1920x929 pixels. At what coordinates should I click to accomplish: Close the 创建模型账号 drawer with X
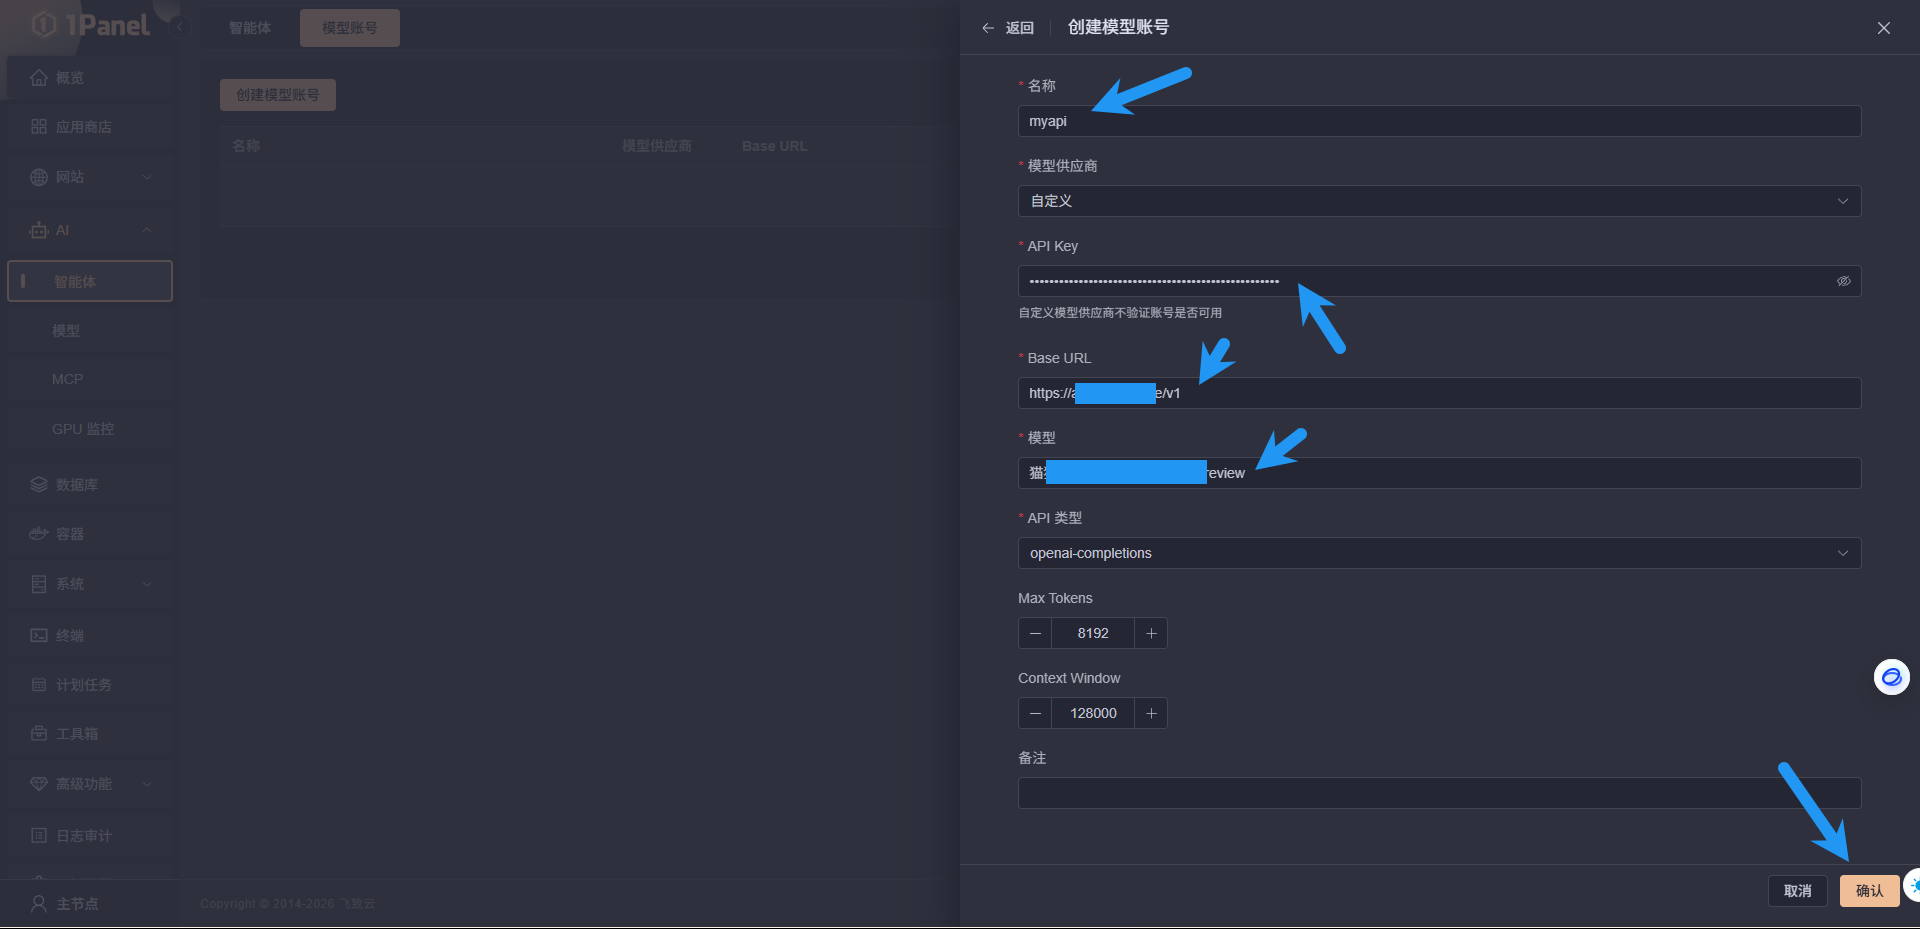point(1883,28)
